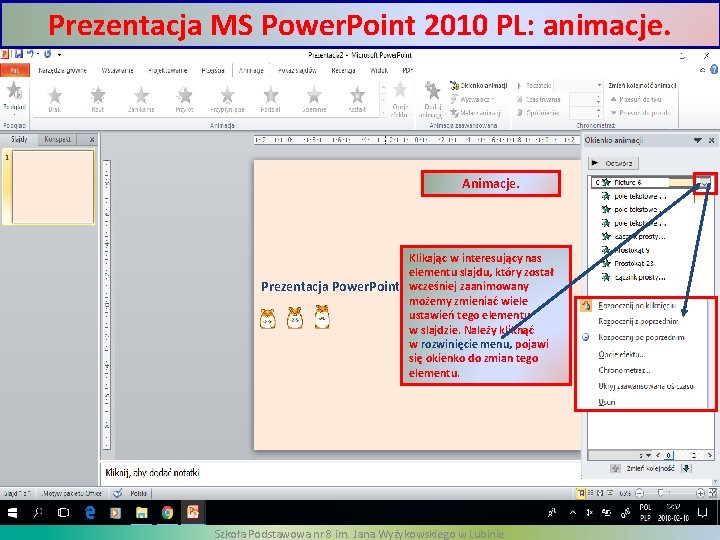Expand the animation gallery more arrow
The width and height of the screenshot is (720, 540).
point(384,112)
